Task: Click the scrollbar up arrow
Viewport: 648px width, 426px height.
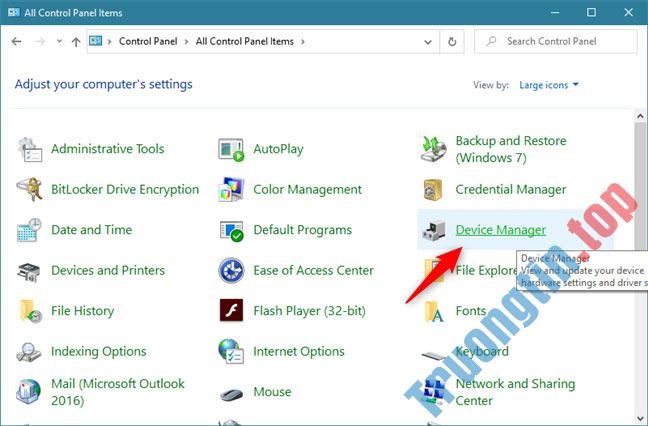Action: [x=640, y=116]
